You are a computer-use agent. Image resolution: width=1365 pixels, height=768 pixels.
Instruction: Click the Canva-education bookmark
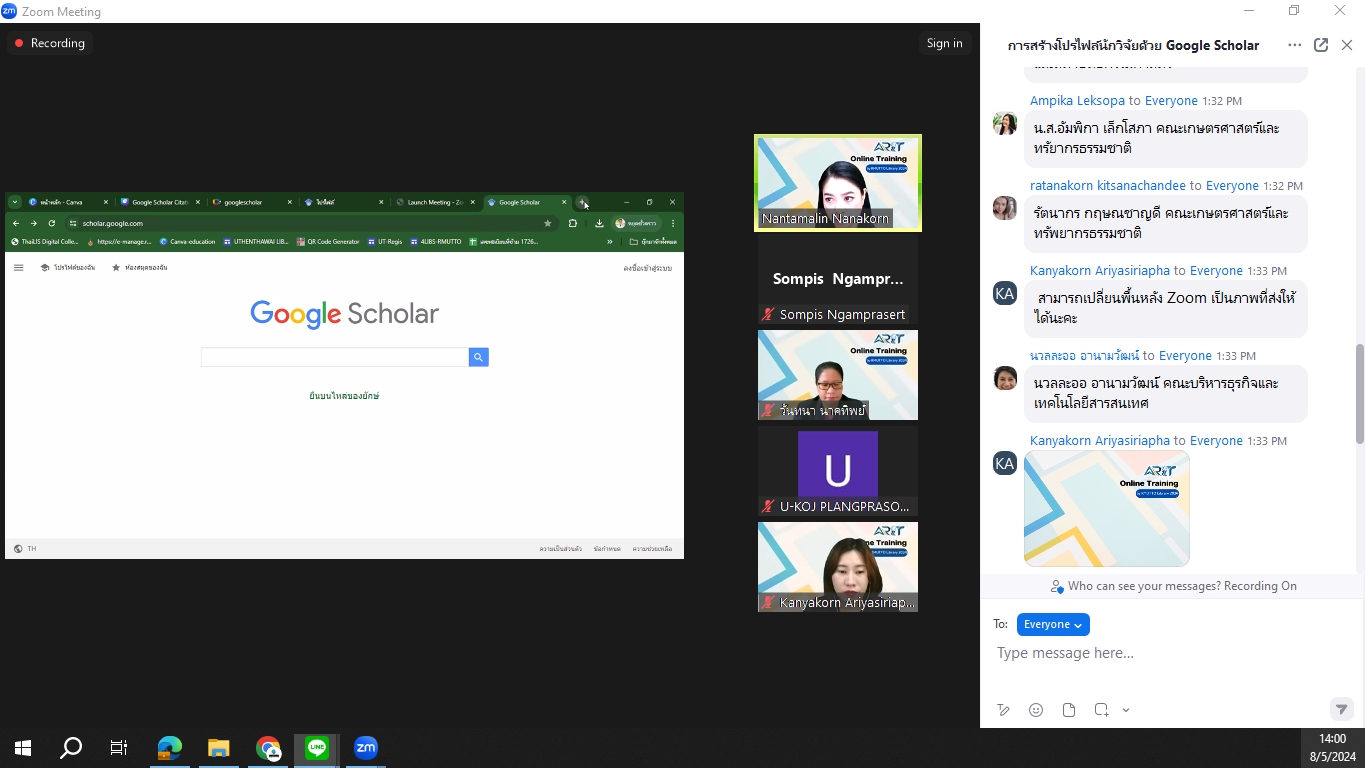188,242
